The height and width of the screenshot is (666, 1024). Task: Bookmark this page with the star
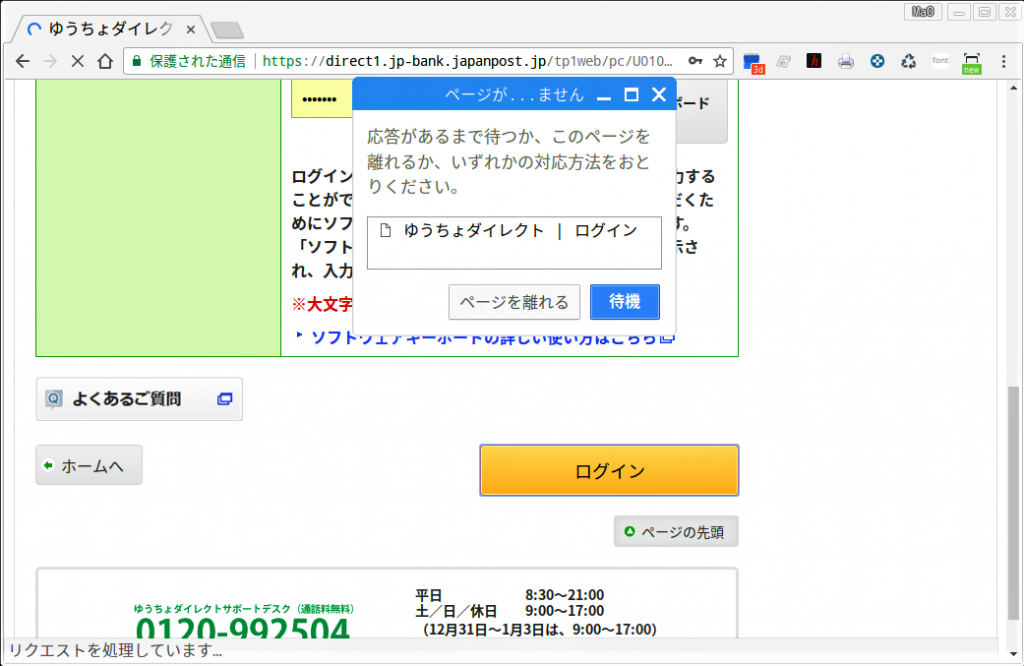tap(720, 61)
